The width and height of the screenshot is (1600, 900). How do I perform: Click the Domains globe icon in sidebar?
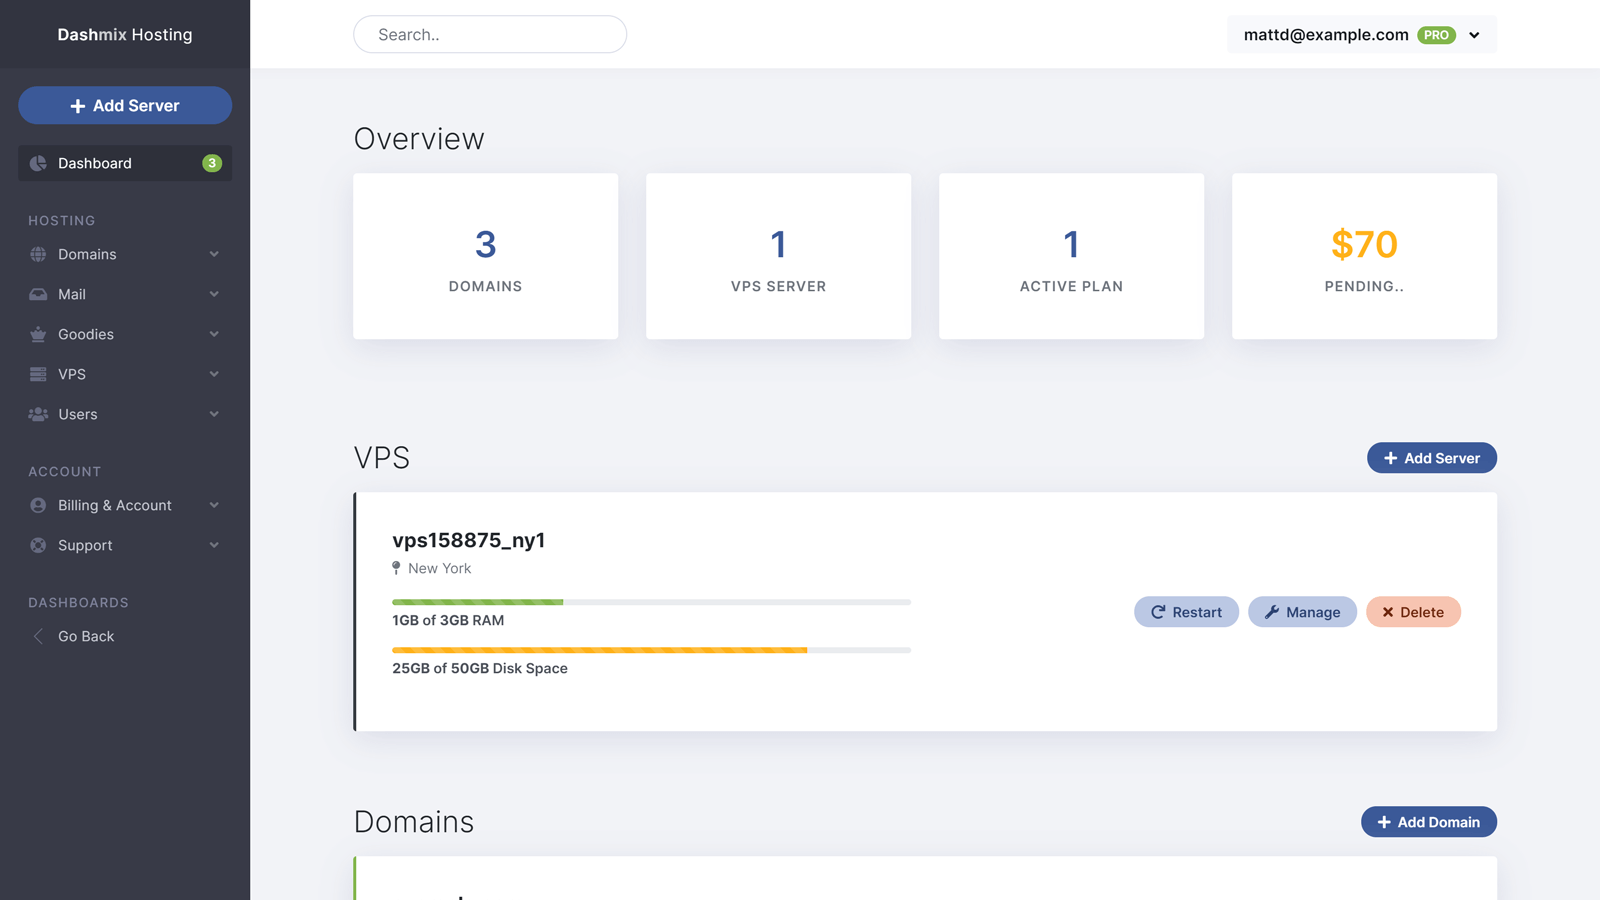pyautogui.click(x=38, y=254)
